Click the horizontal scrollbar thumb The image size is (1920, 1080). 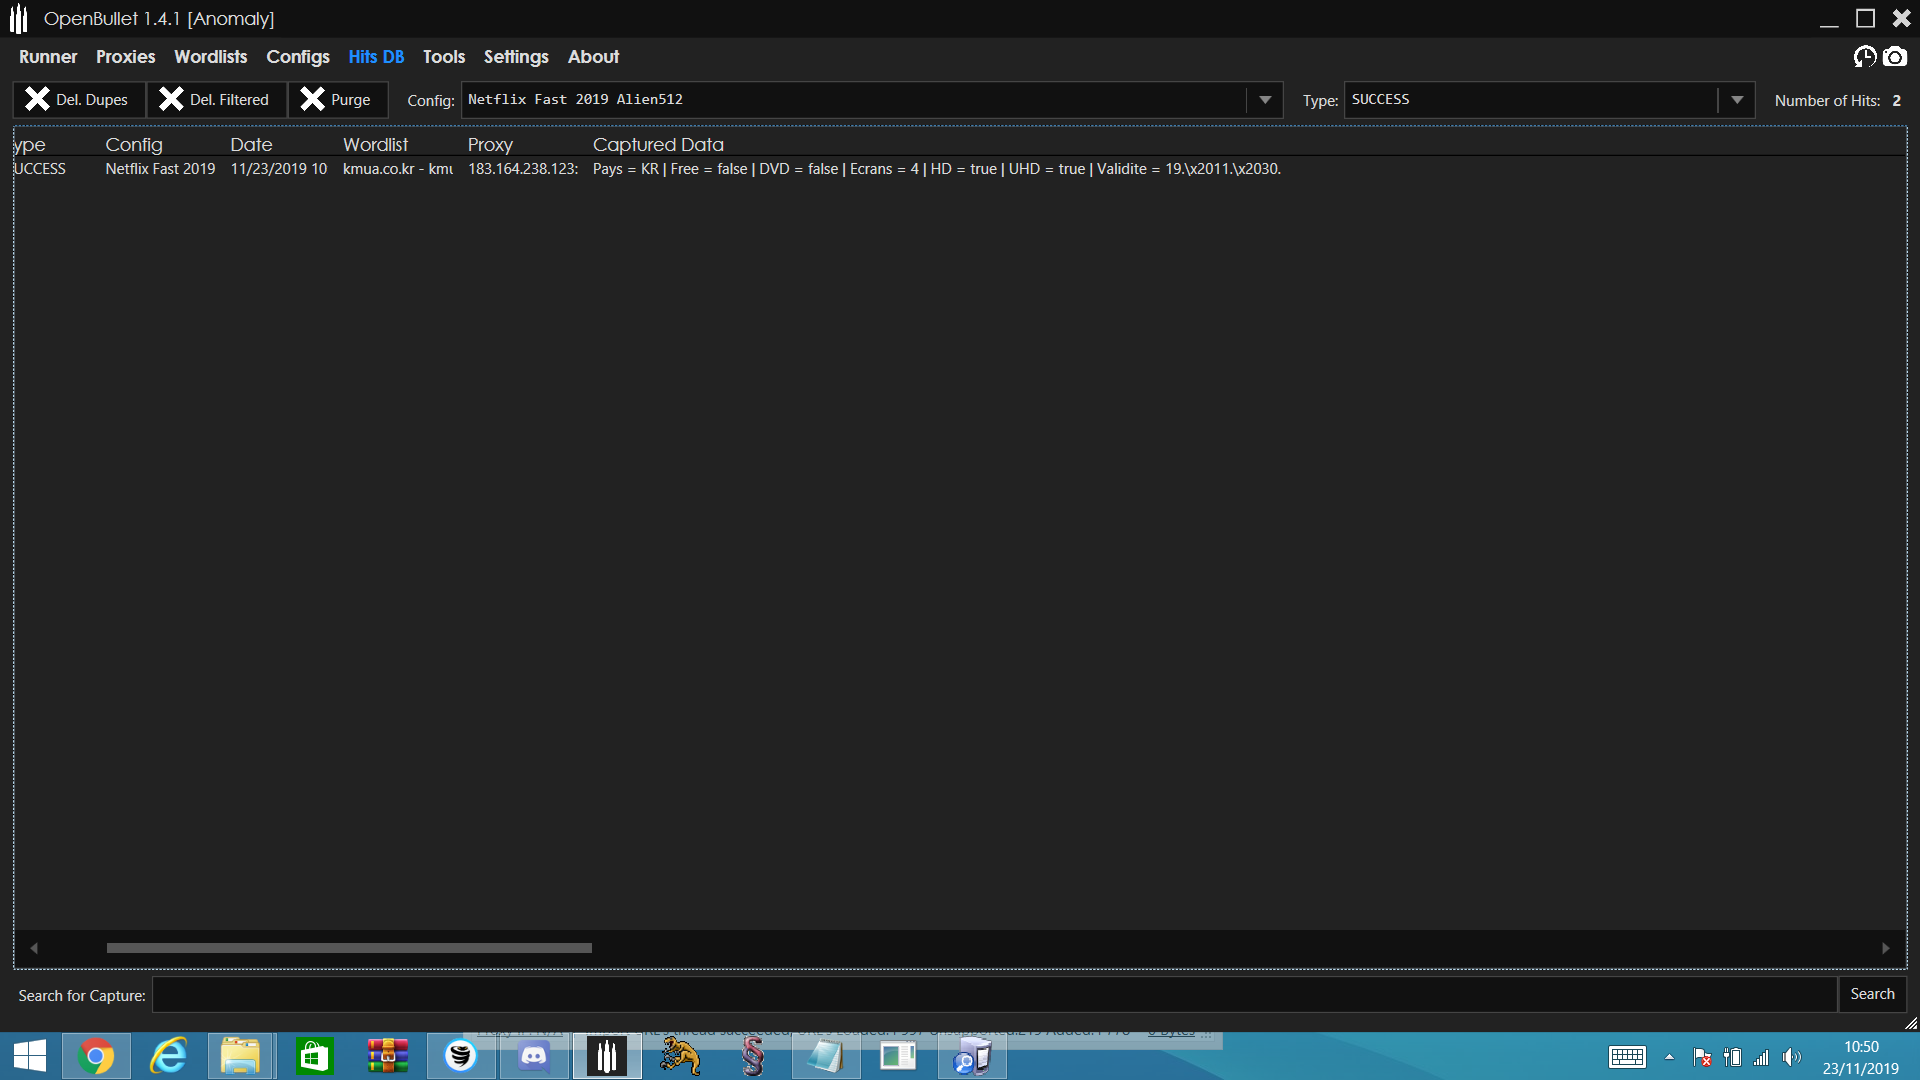[x=349, y=948]
